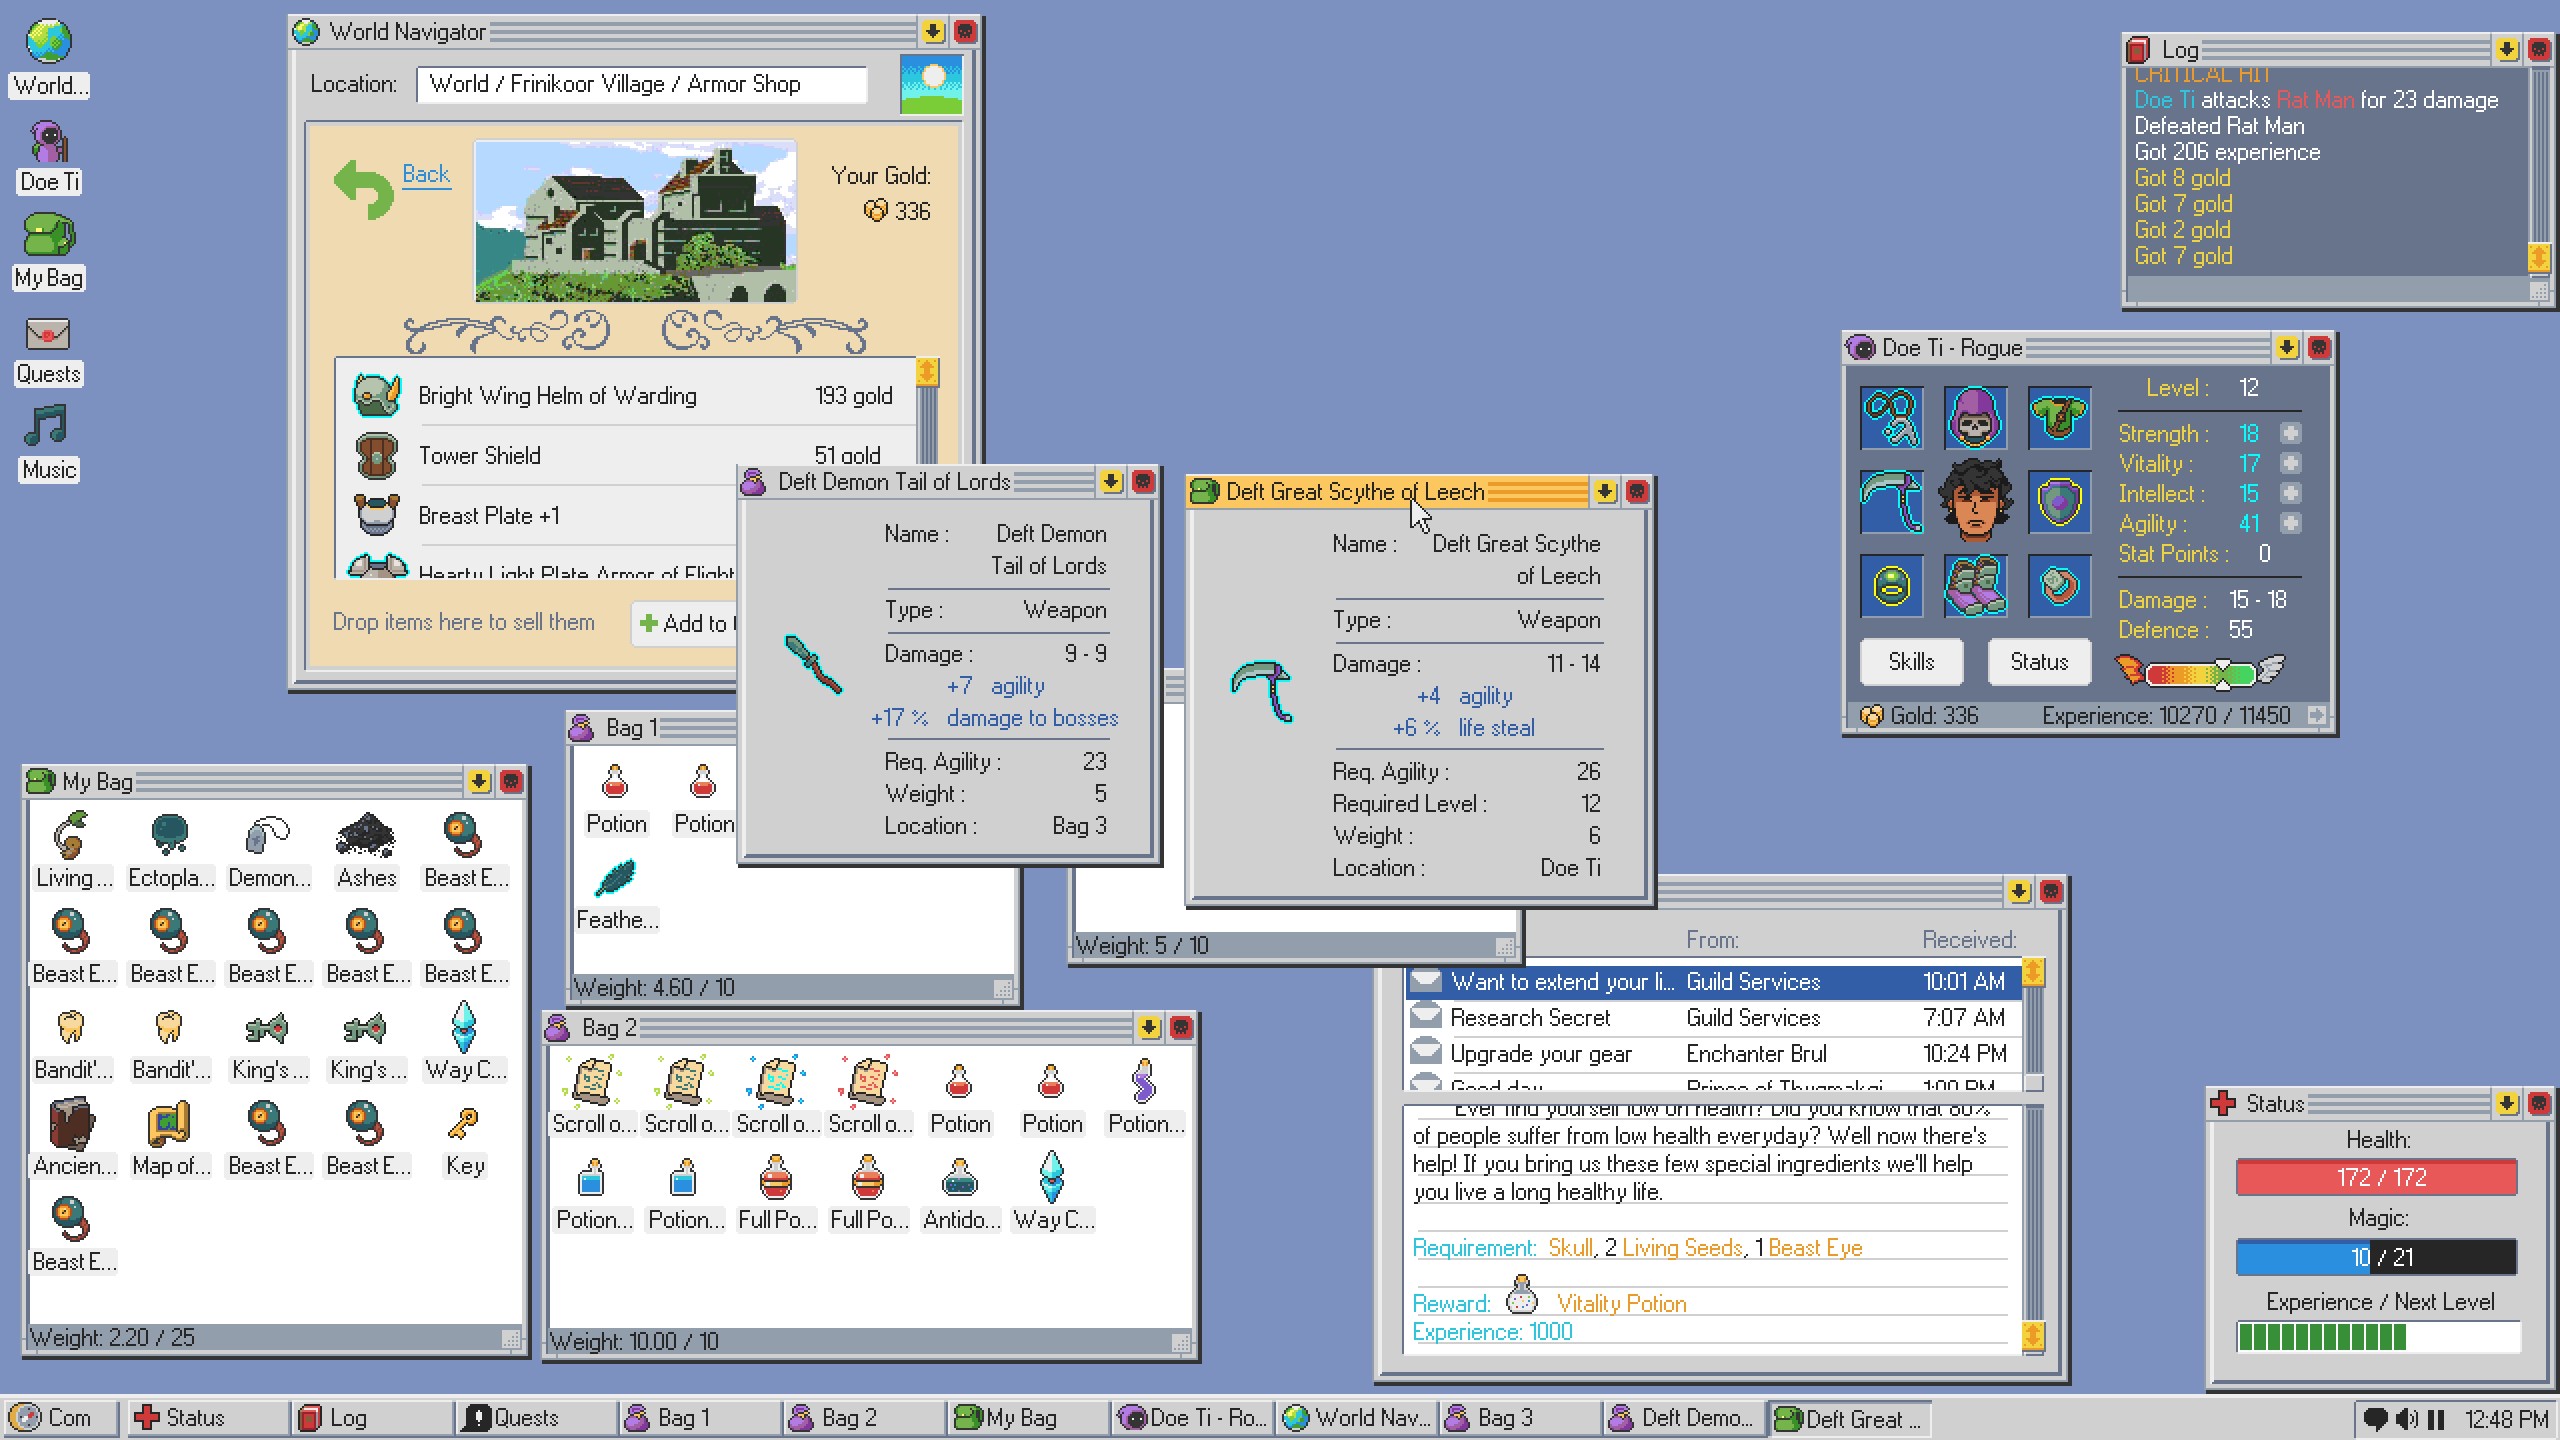Viewport: 2560px width, 1440px height.
Task: Click the equipped scythe weapon slot
Action: [x=1891, y=502]
